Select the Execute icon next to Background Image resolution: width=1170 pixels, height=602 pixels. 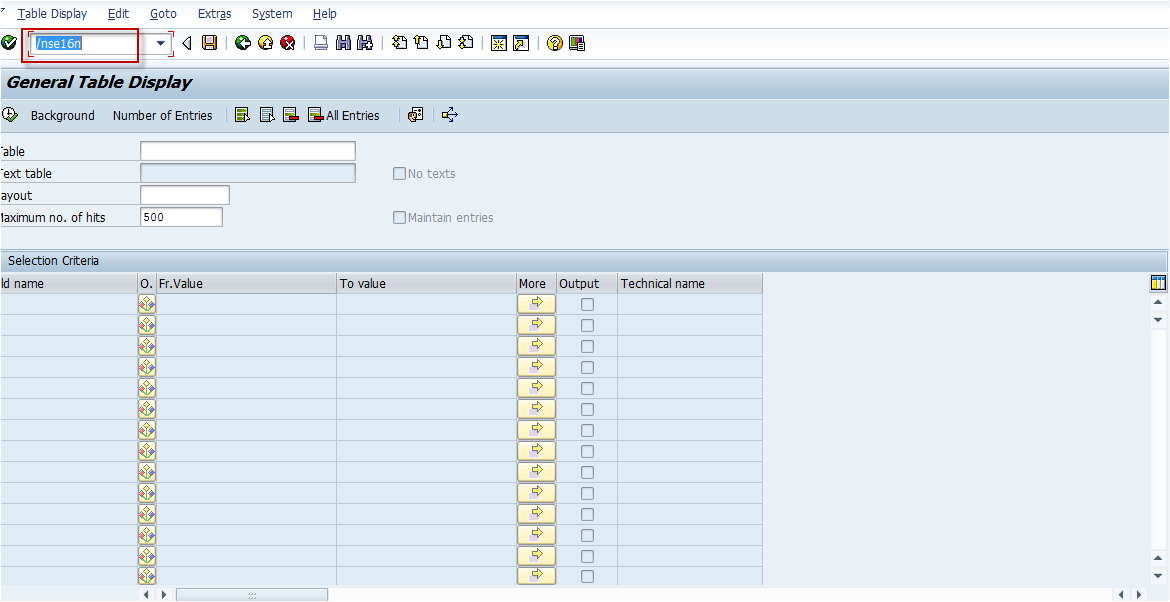pyautogui.click(x=10, y=115)
